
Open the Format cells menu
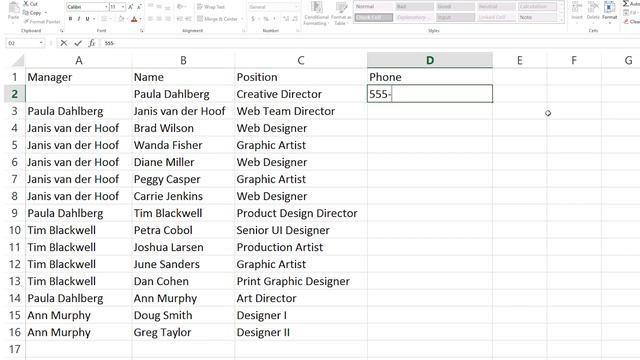coord(609,11)
